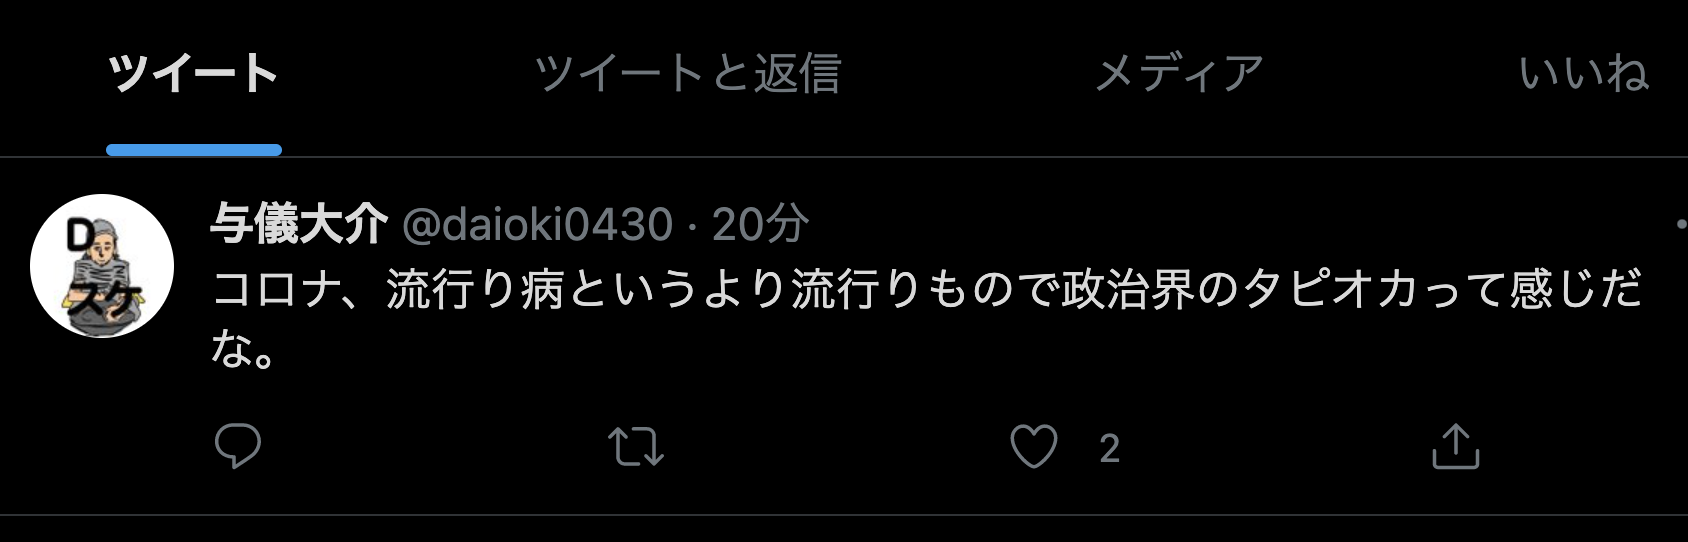This screenshot has height=542, width=1688.
Task: Open the tweet's more options dot at the right edge
Action: pyautogui.click(x=1681, y=224)
